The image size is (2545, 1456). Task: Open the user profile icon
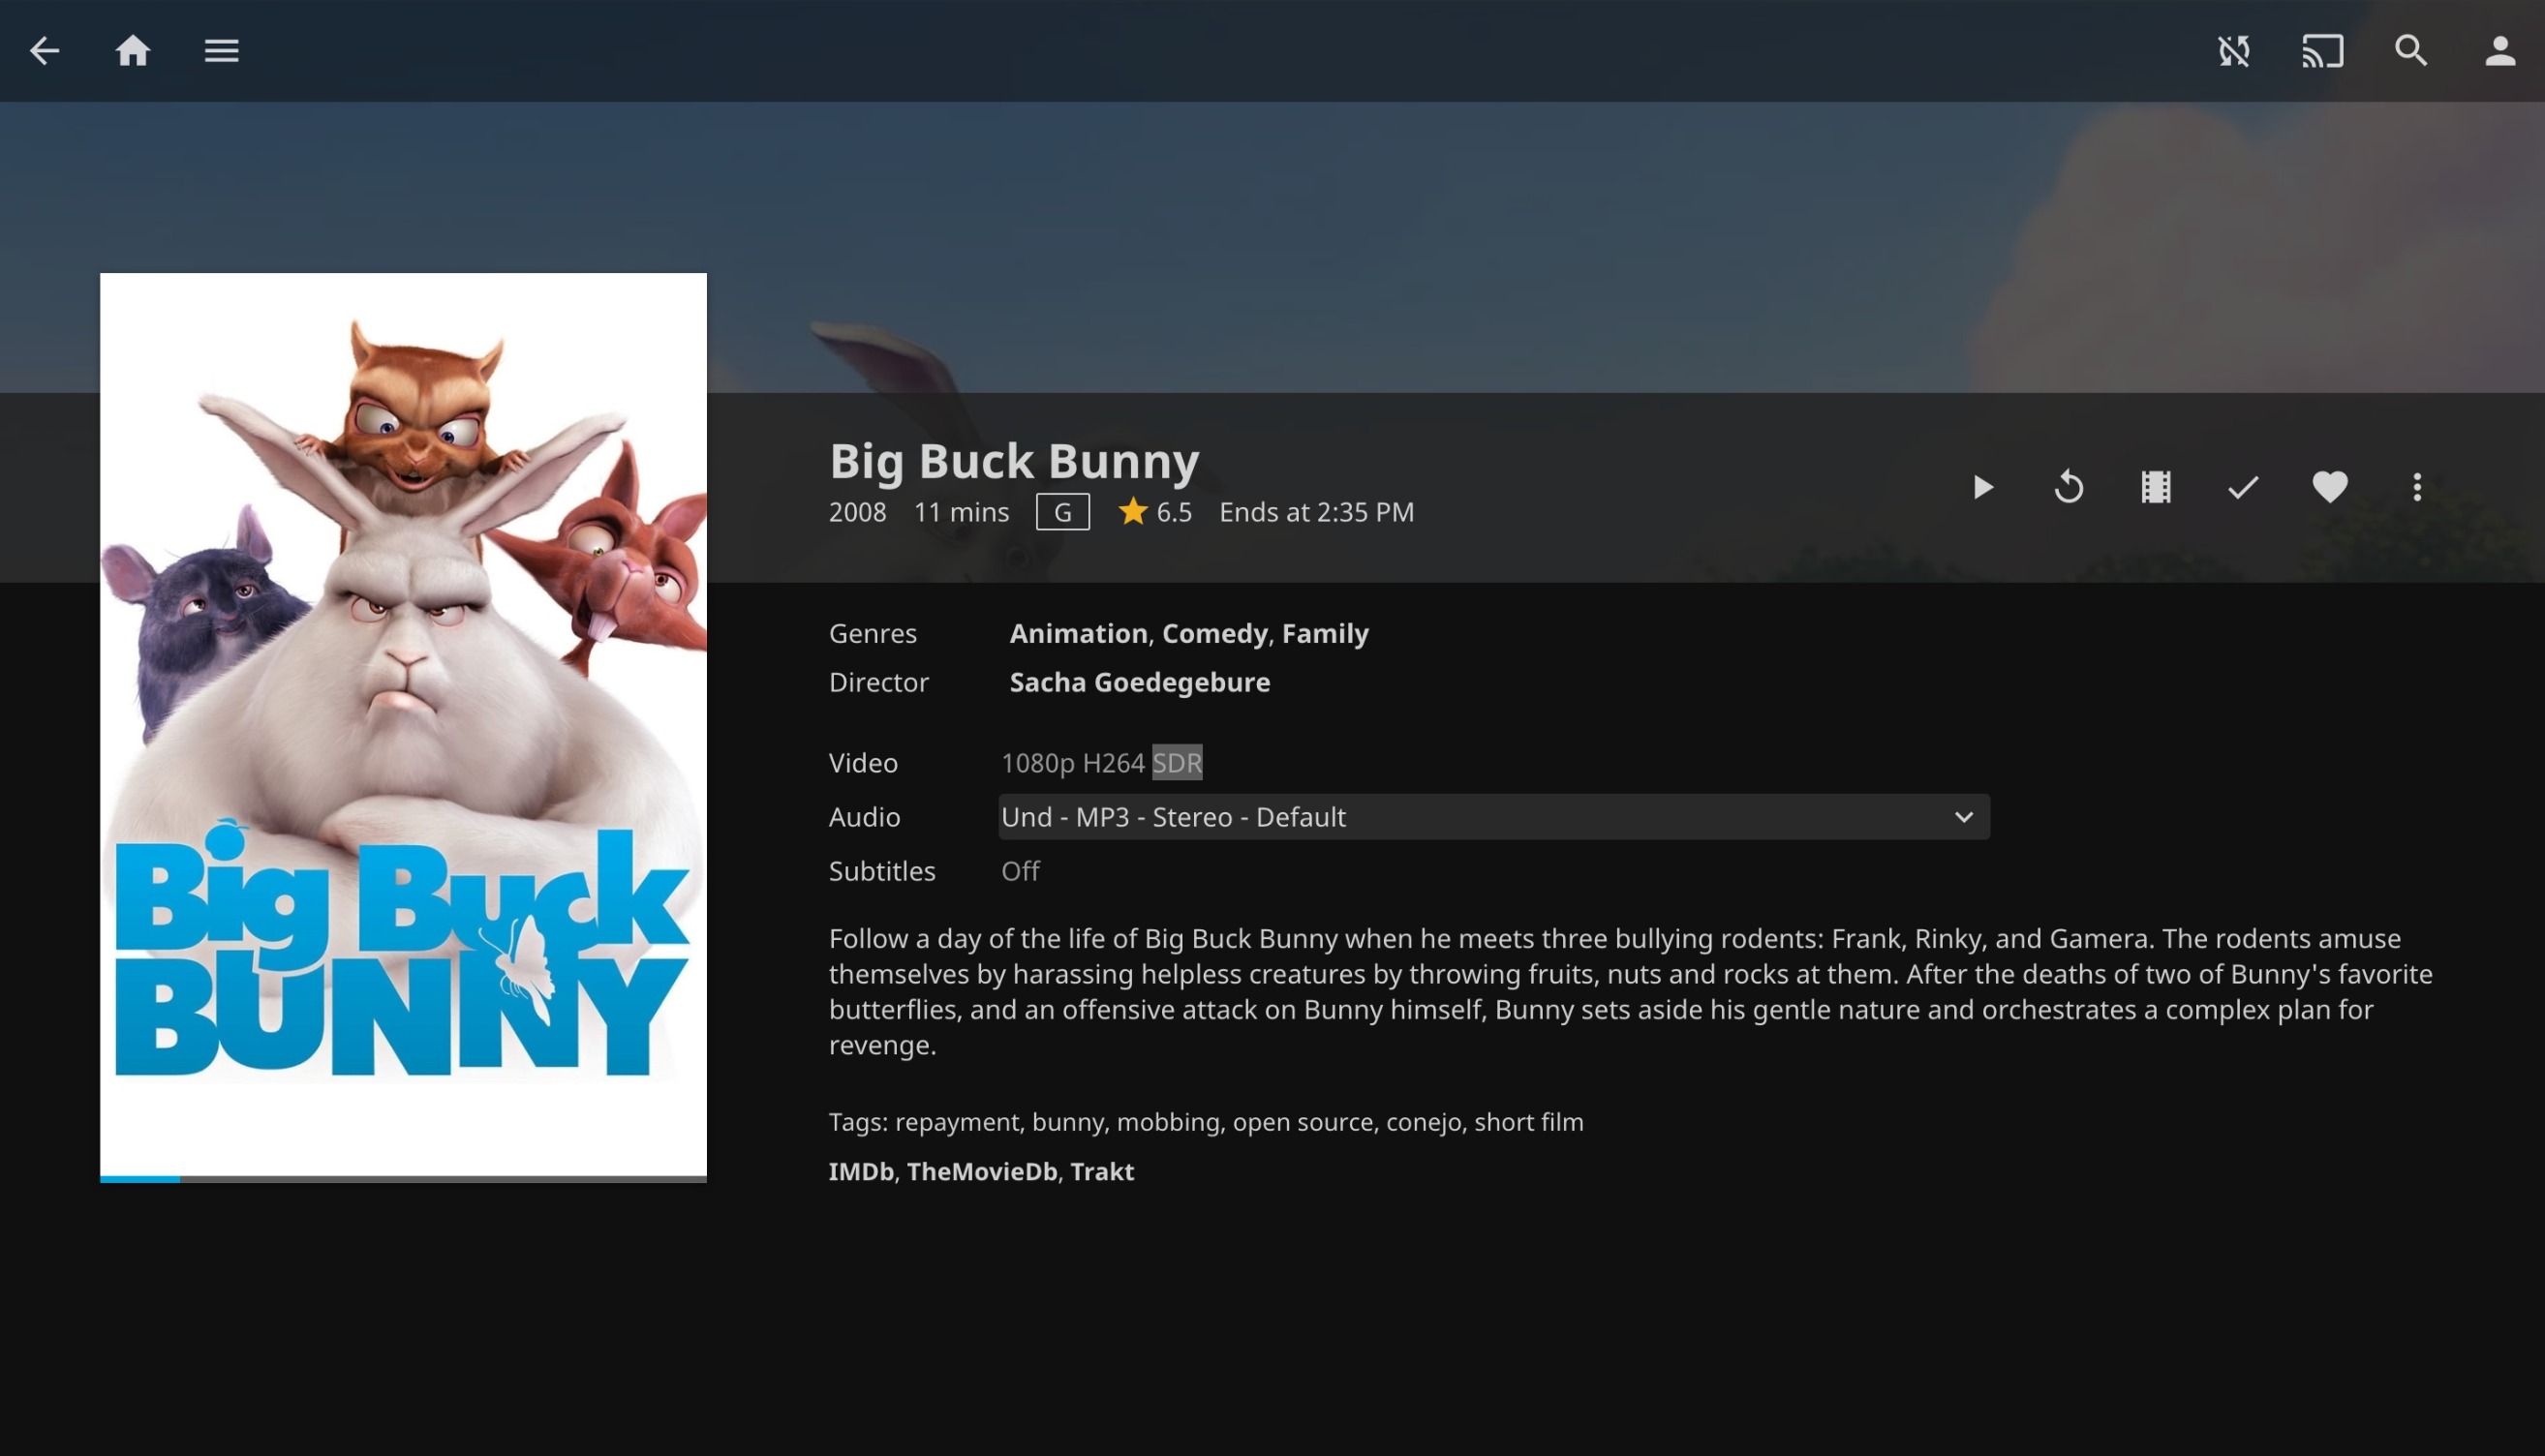2500,51
